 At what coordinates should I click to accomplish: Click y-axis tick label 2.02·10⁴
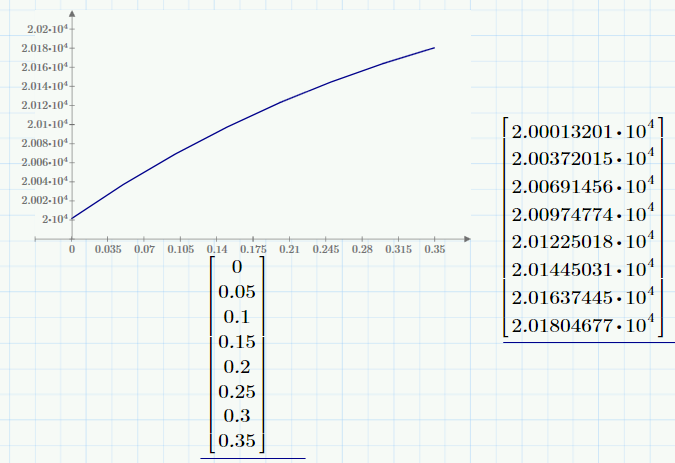[x=47, y=29]
